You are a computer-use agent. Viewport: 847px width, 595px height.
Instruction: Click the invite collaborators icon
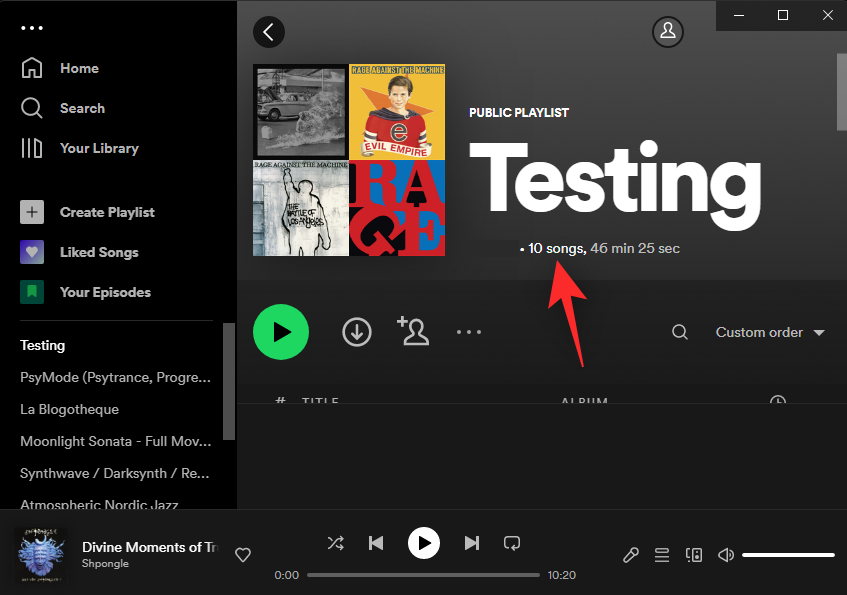[x=413, y=331]
